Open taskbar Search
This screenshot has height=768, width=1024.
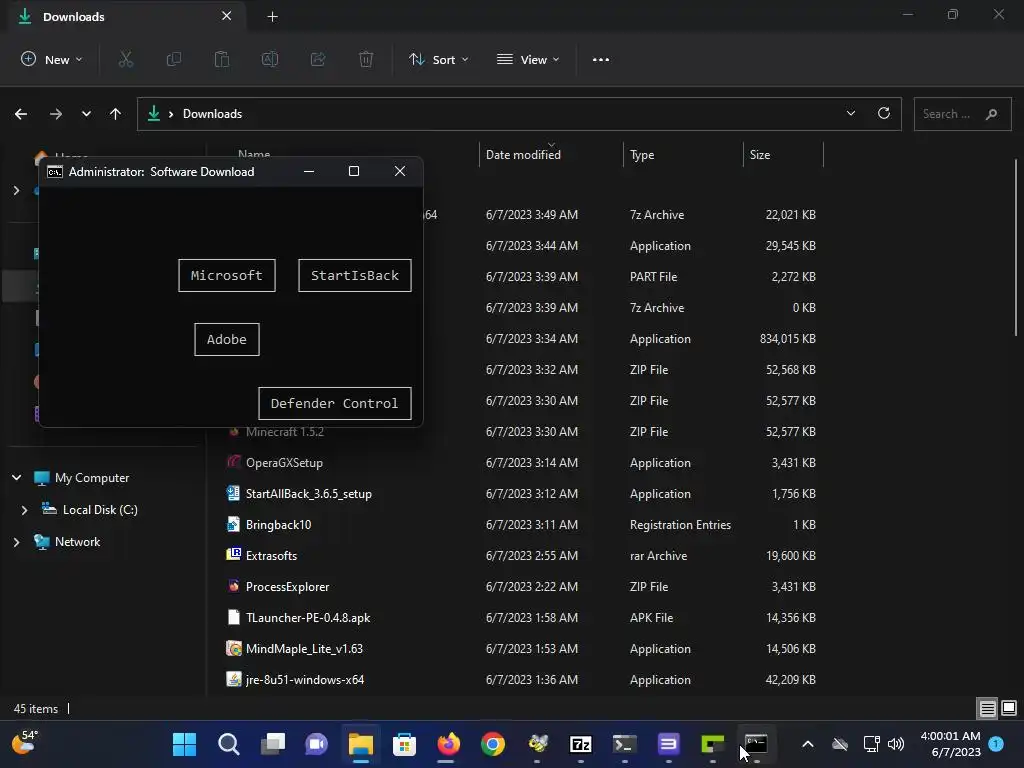point(229,744)
